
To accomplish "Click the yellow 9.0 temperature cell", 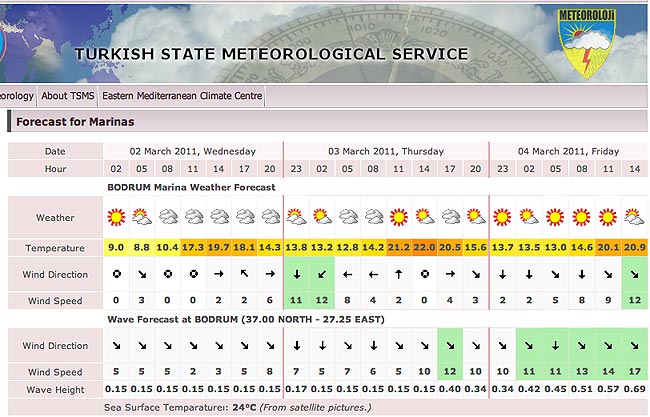I will [116, 247].
